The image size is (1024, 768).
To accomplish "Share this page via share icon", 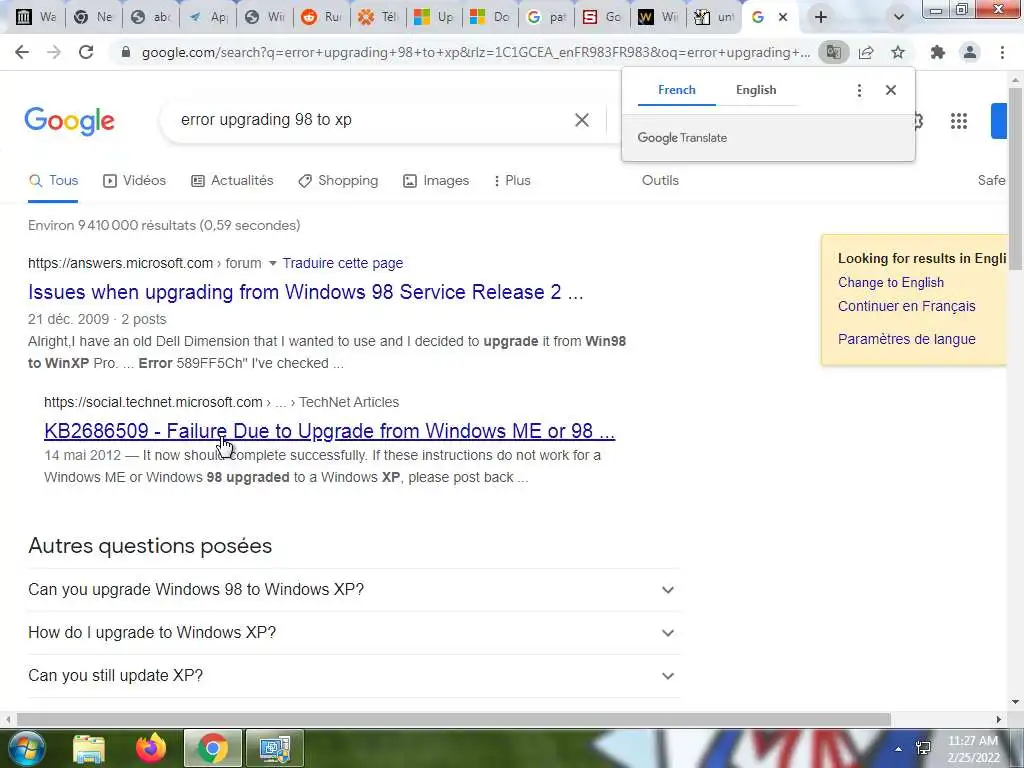I will point(866,52).
